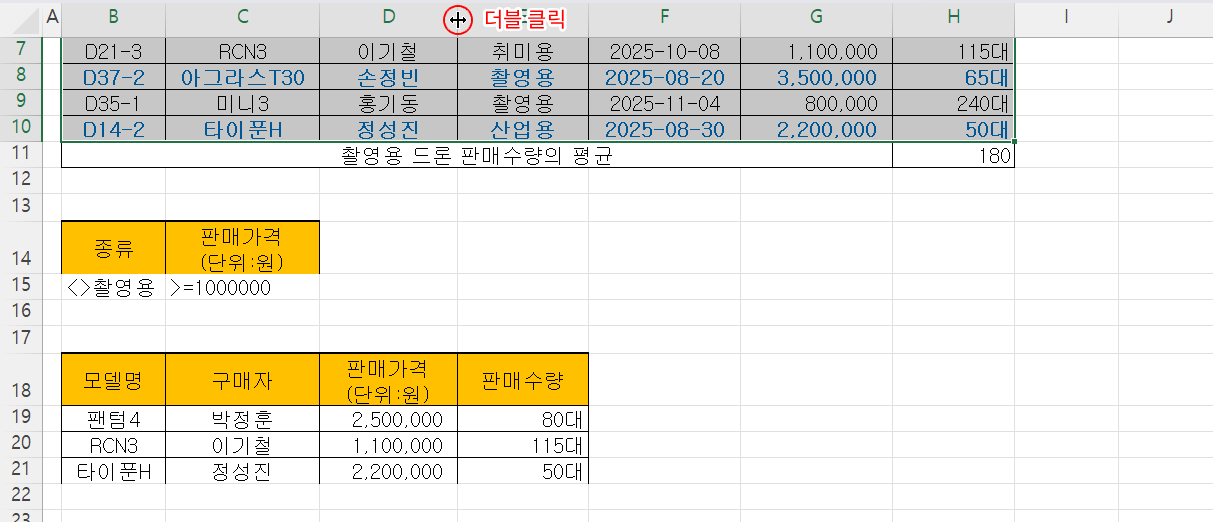This screenshot has height=522, width=1213.
Task: Click price cell 800,000
Action: (816, 103)
